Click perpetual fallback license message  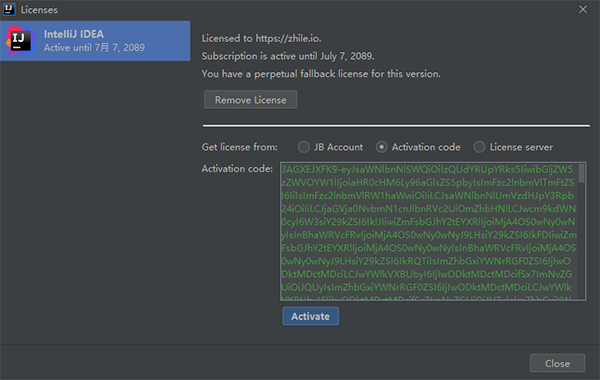tap(321, 74)
